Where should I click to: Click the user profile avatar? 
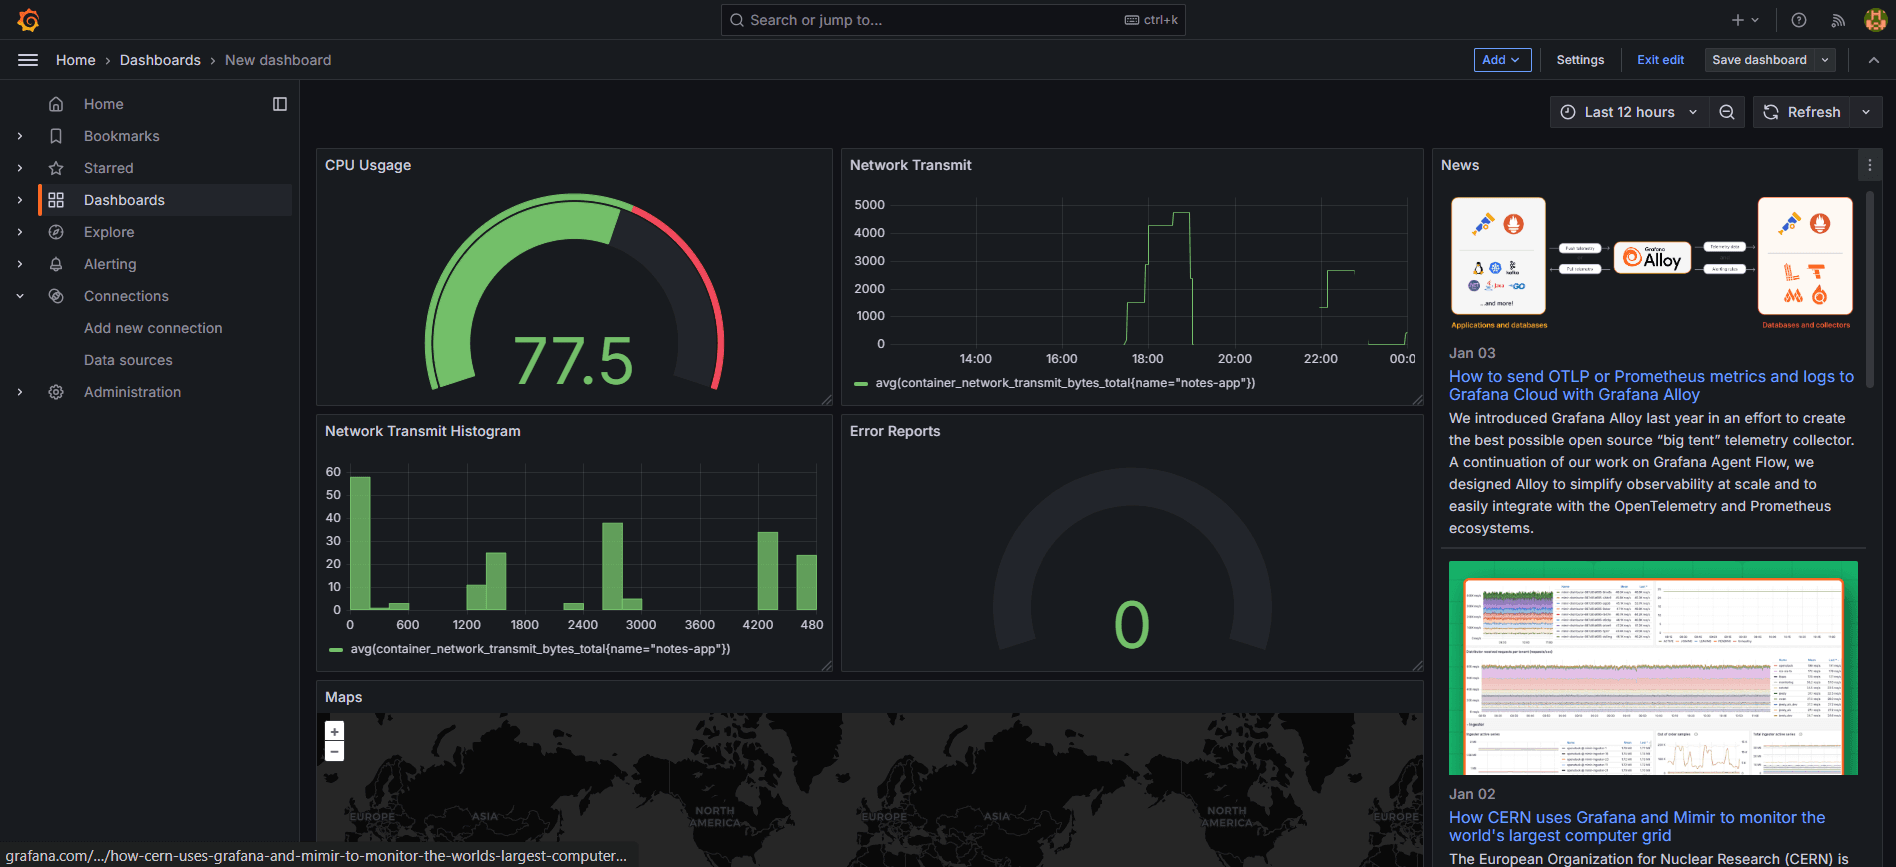(x=1875, y=20)
